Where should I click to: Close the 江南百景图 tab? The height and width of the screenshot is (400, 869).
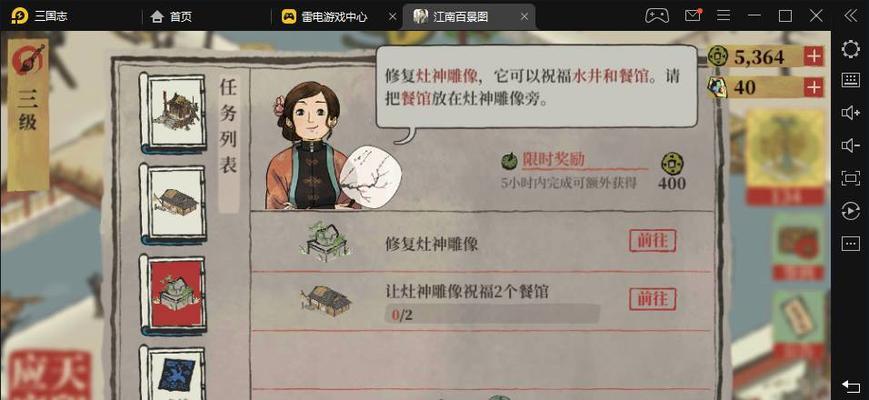[x=524, y=17]
